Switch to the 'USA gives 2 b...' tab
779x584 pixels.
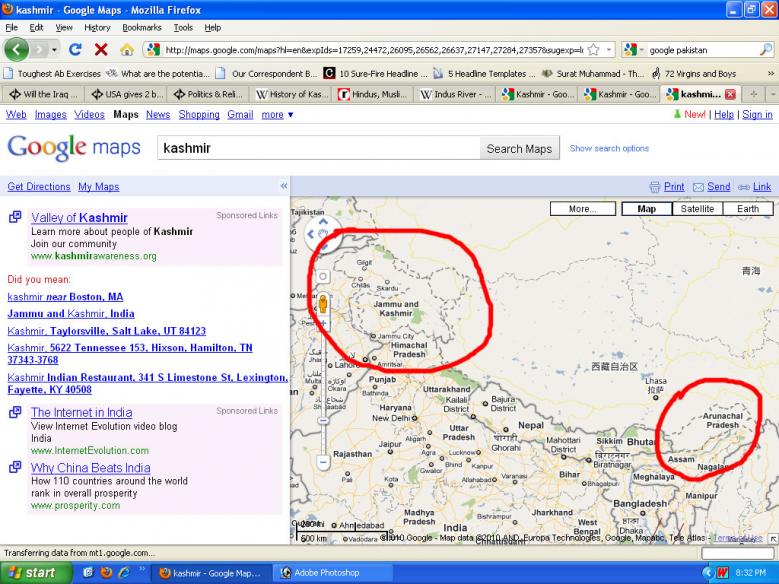pos(126,94)
